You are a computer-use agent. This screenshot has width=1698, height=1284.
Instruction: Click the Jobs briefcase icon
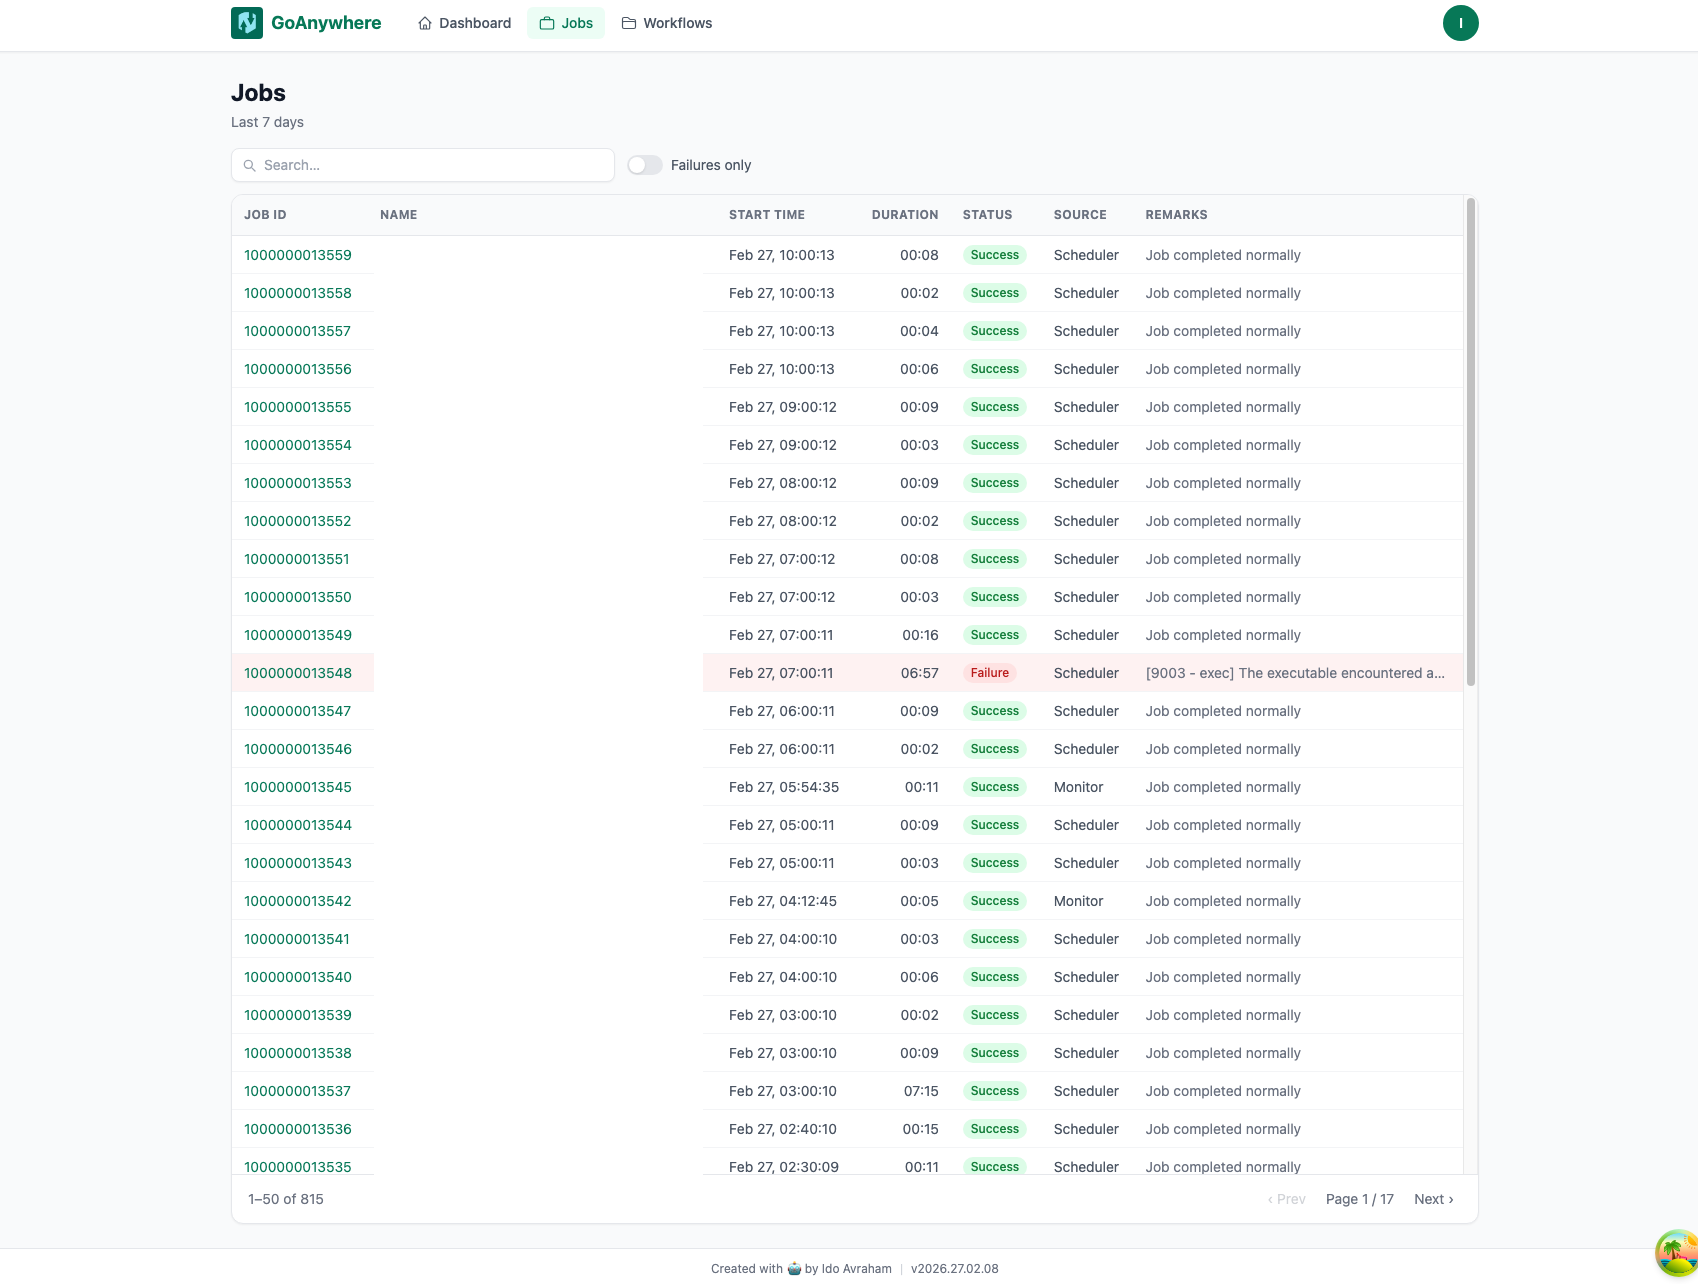point(545,22)
